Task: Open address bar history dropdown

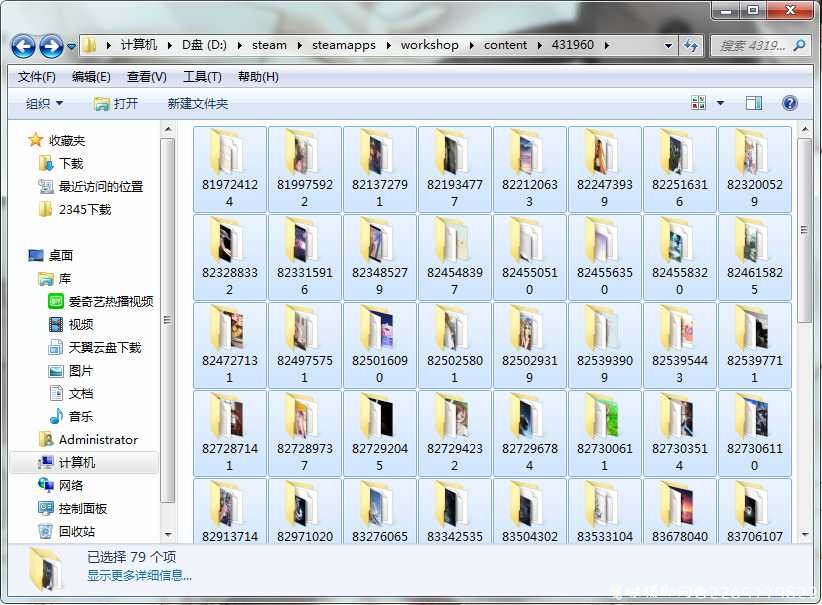Action: click(668, 46)
